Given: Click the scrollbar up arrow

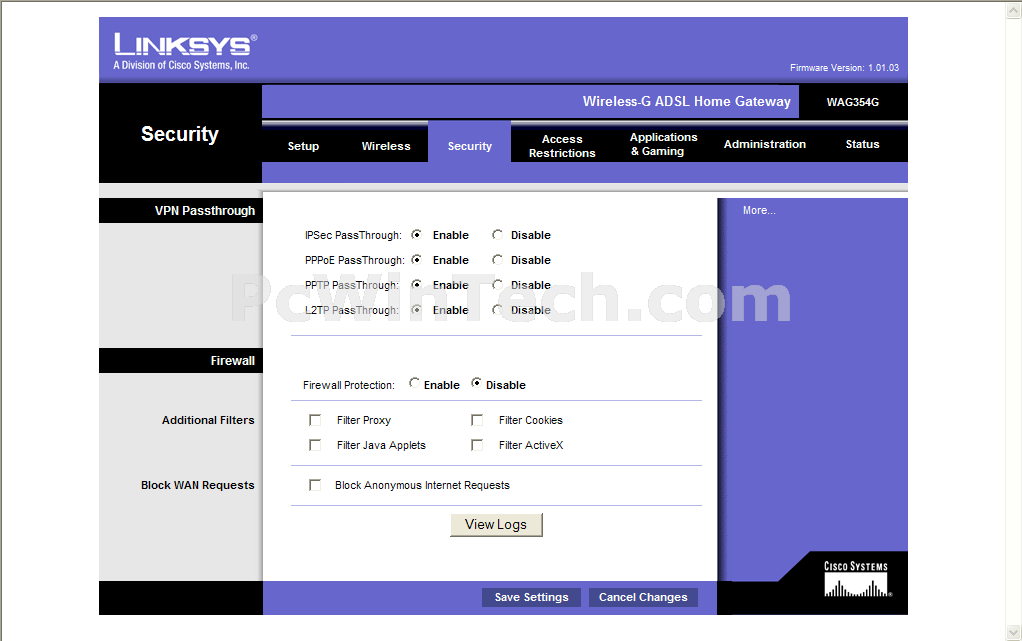Looking at the screenshot, I should coord(1014,9).
